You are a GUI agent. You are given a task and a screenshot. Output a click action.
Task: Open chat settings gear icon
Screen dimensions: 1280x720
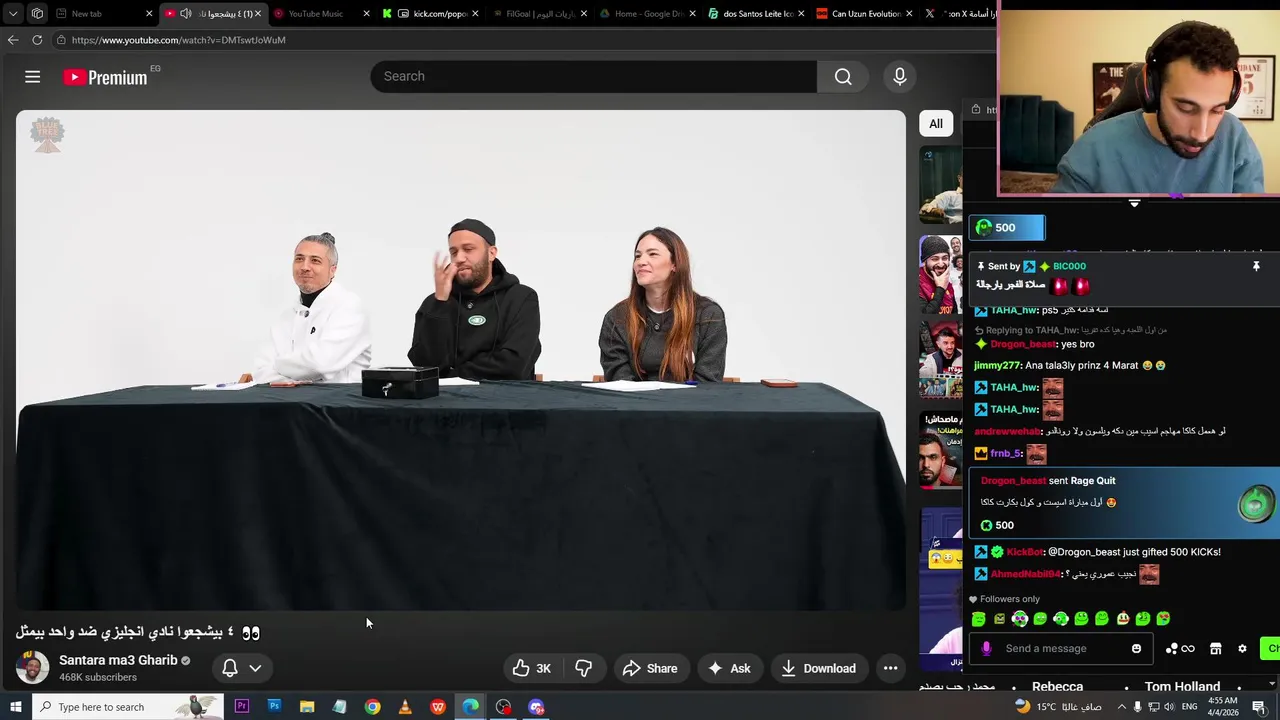(x=1242, y=649)
